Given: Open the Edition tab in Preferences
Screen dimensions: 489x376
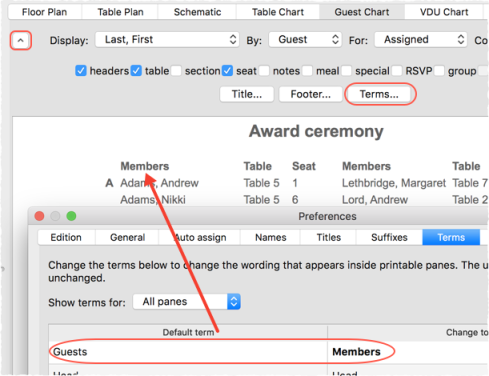Looking at the screenshot, I should click(x=66, y=237).
